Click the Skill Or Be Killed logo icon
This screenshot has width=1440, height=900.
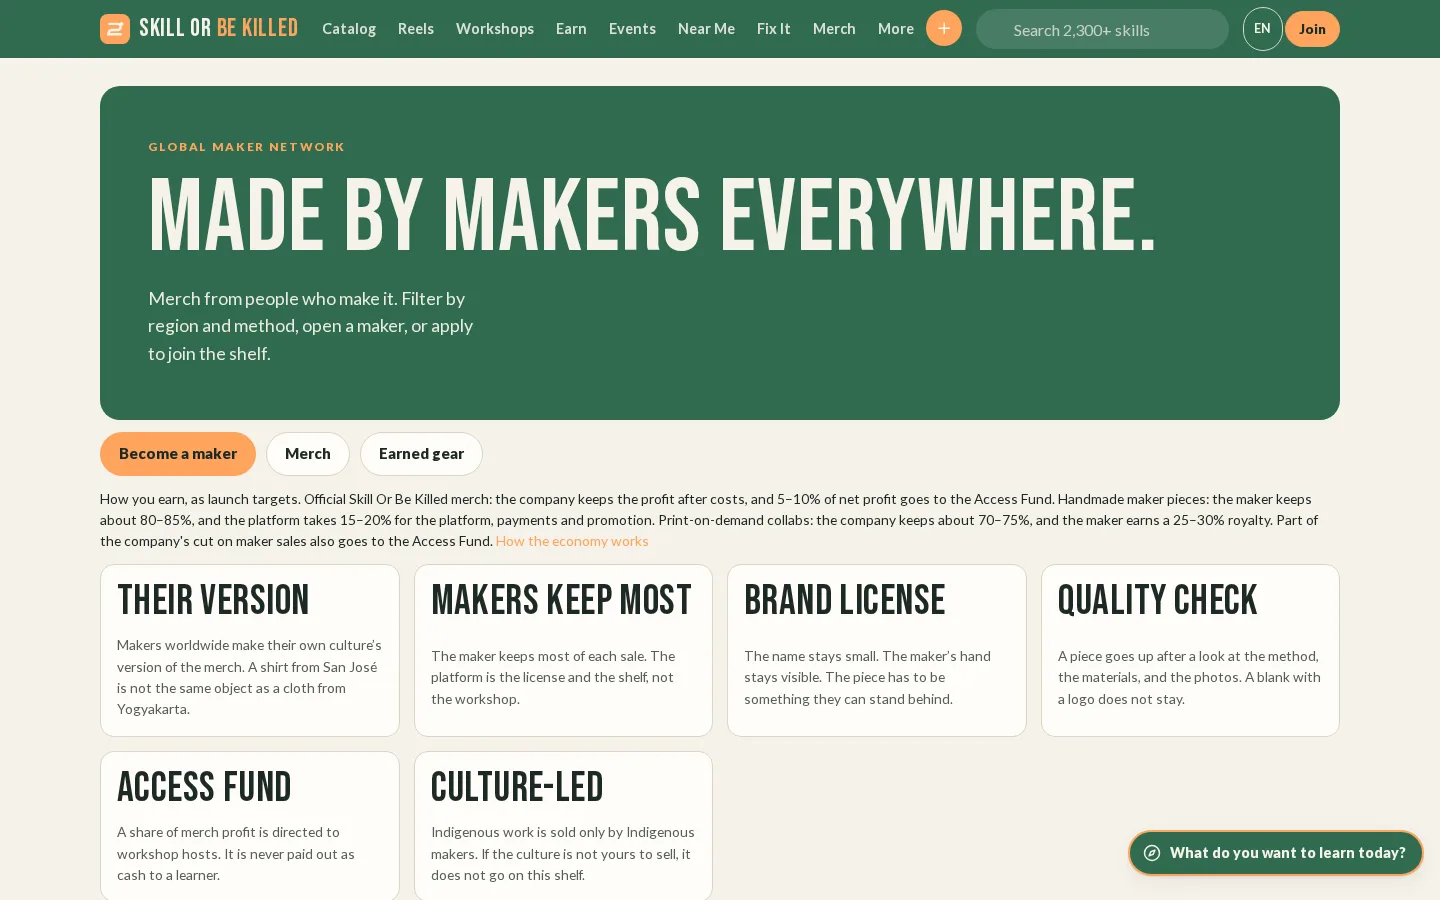[115, 29]
